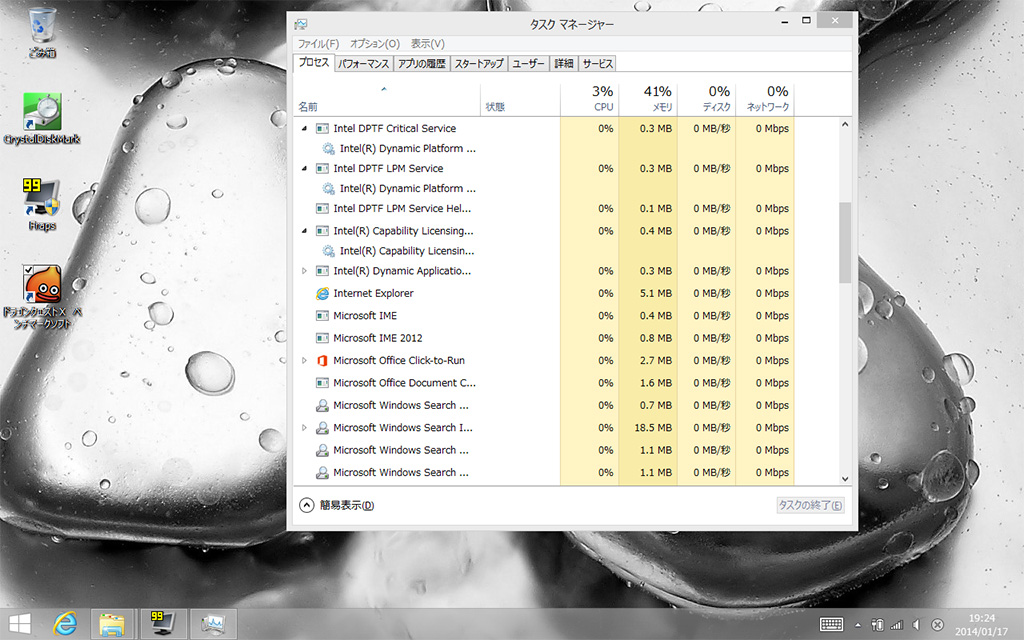Collapse the Intel DPTF LPM Service group
This screenshot has height=640, width=1024.
[304, 168]
